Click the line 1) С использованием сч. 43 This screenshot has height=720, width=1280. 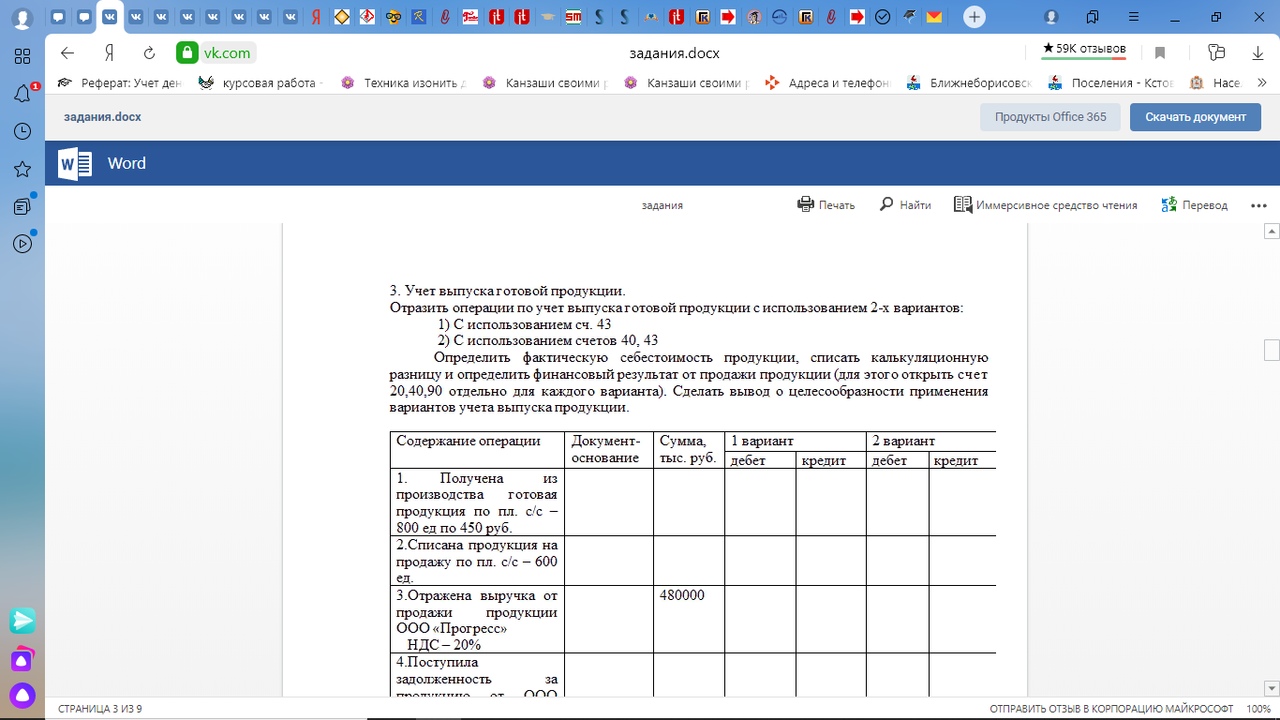524,324
